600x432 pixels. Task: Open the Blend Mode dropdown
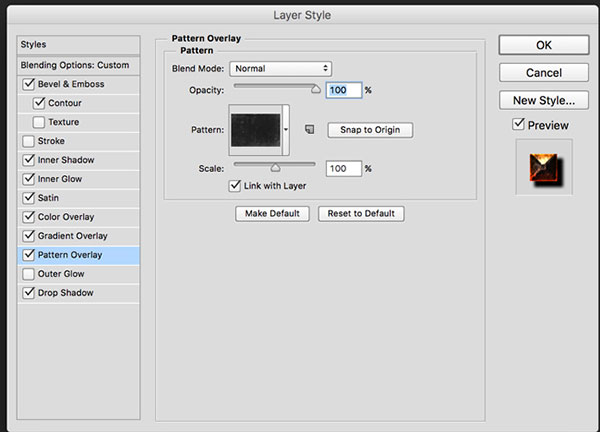pos(280,69)
